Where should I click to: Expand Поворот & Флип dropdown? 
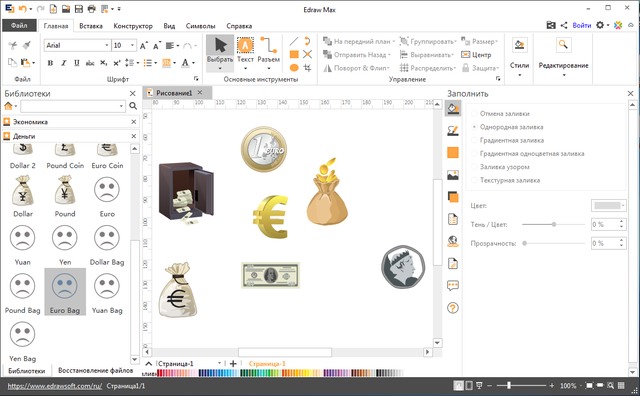click(388, 68)
